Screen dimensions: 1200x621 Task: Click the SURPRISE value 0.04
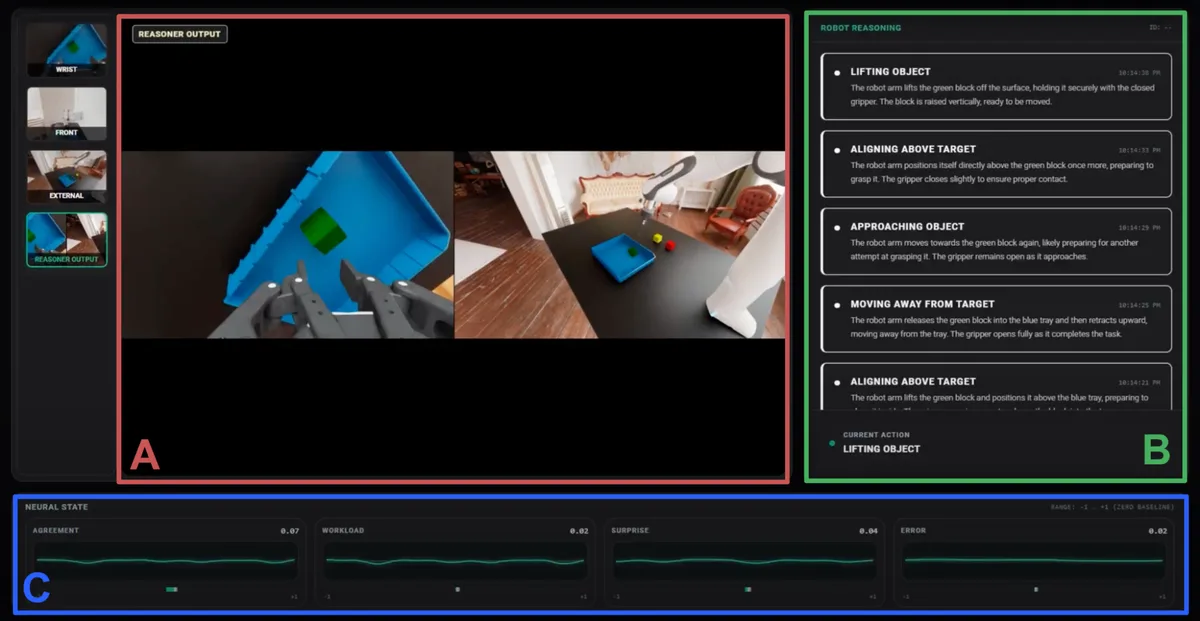(868, 531)
